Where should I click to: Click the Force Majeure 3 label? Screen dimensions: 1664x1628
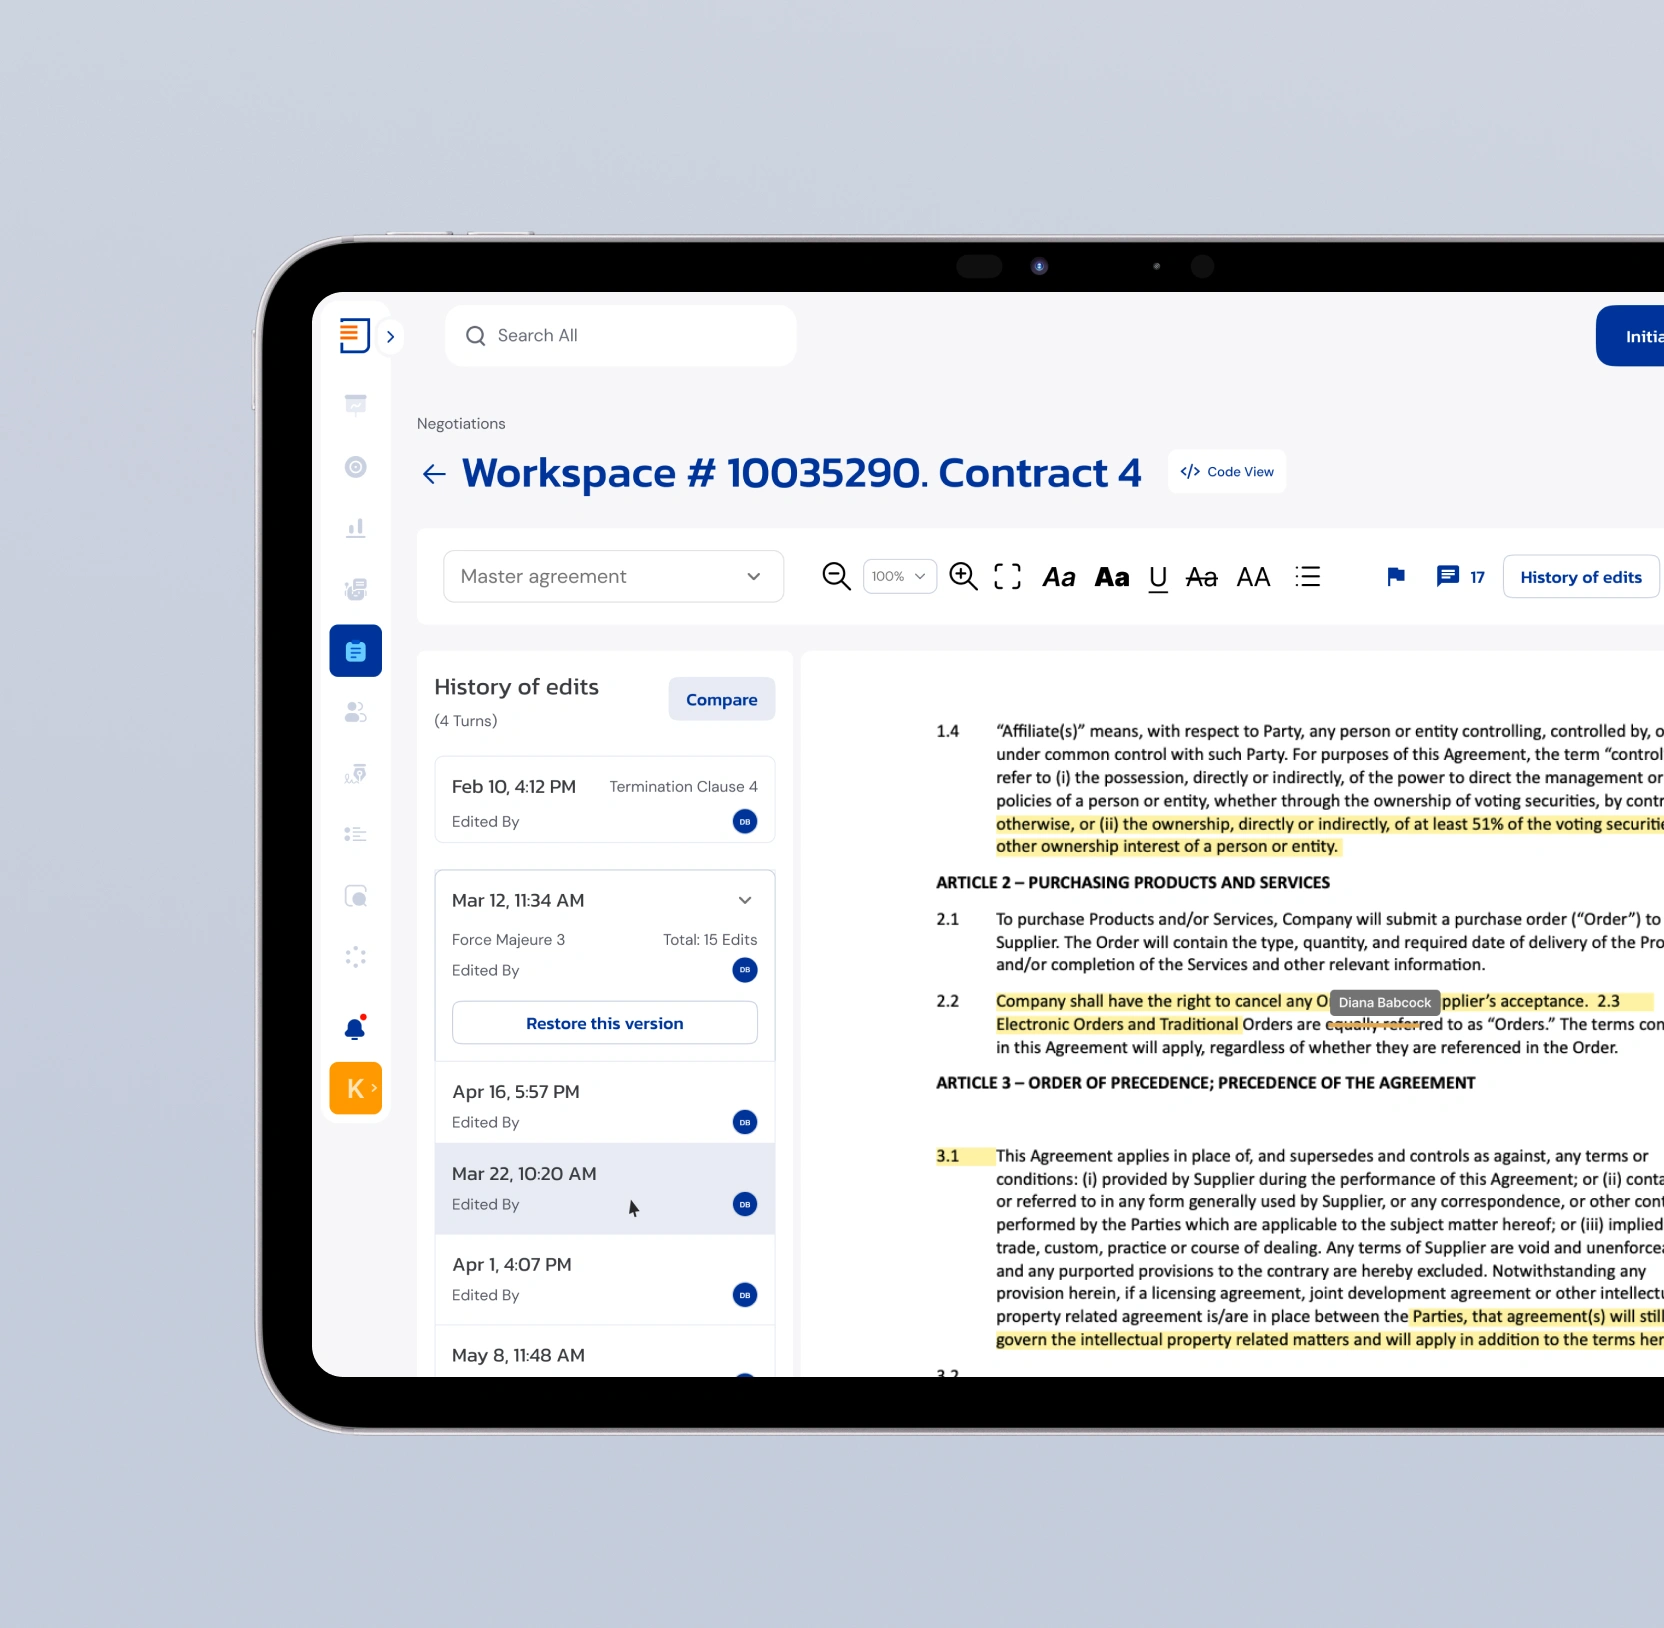pos(508,940)
